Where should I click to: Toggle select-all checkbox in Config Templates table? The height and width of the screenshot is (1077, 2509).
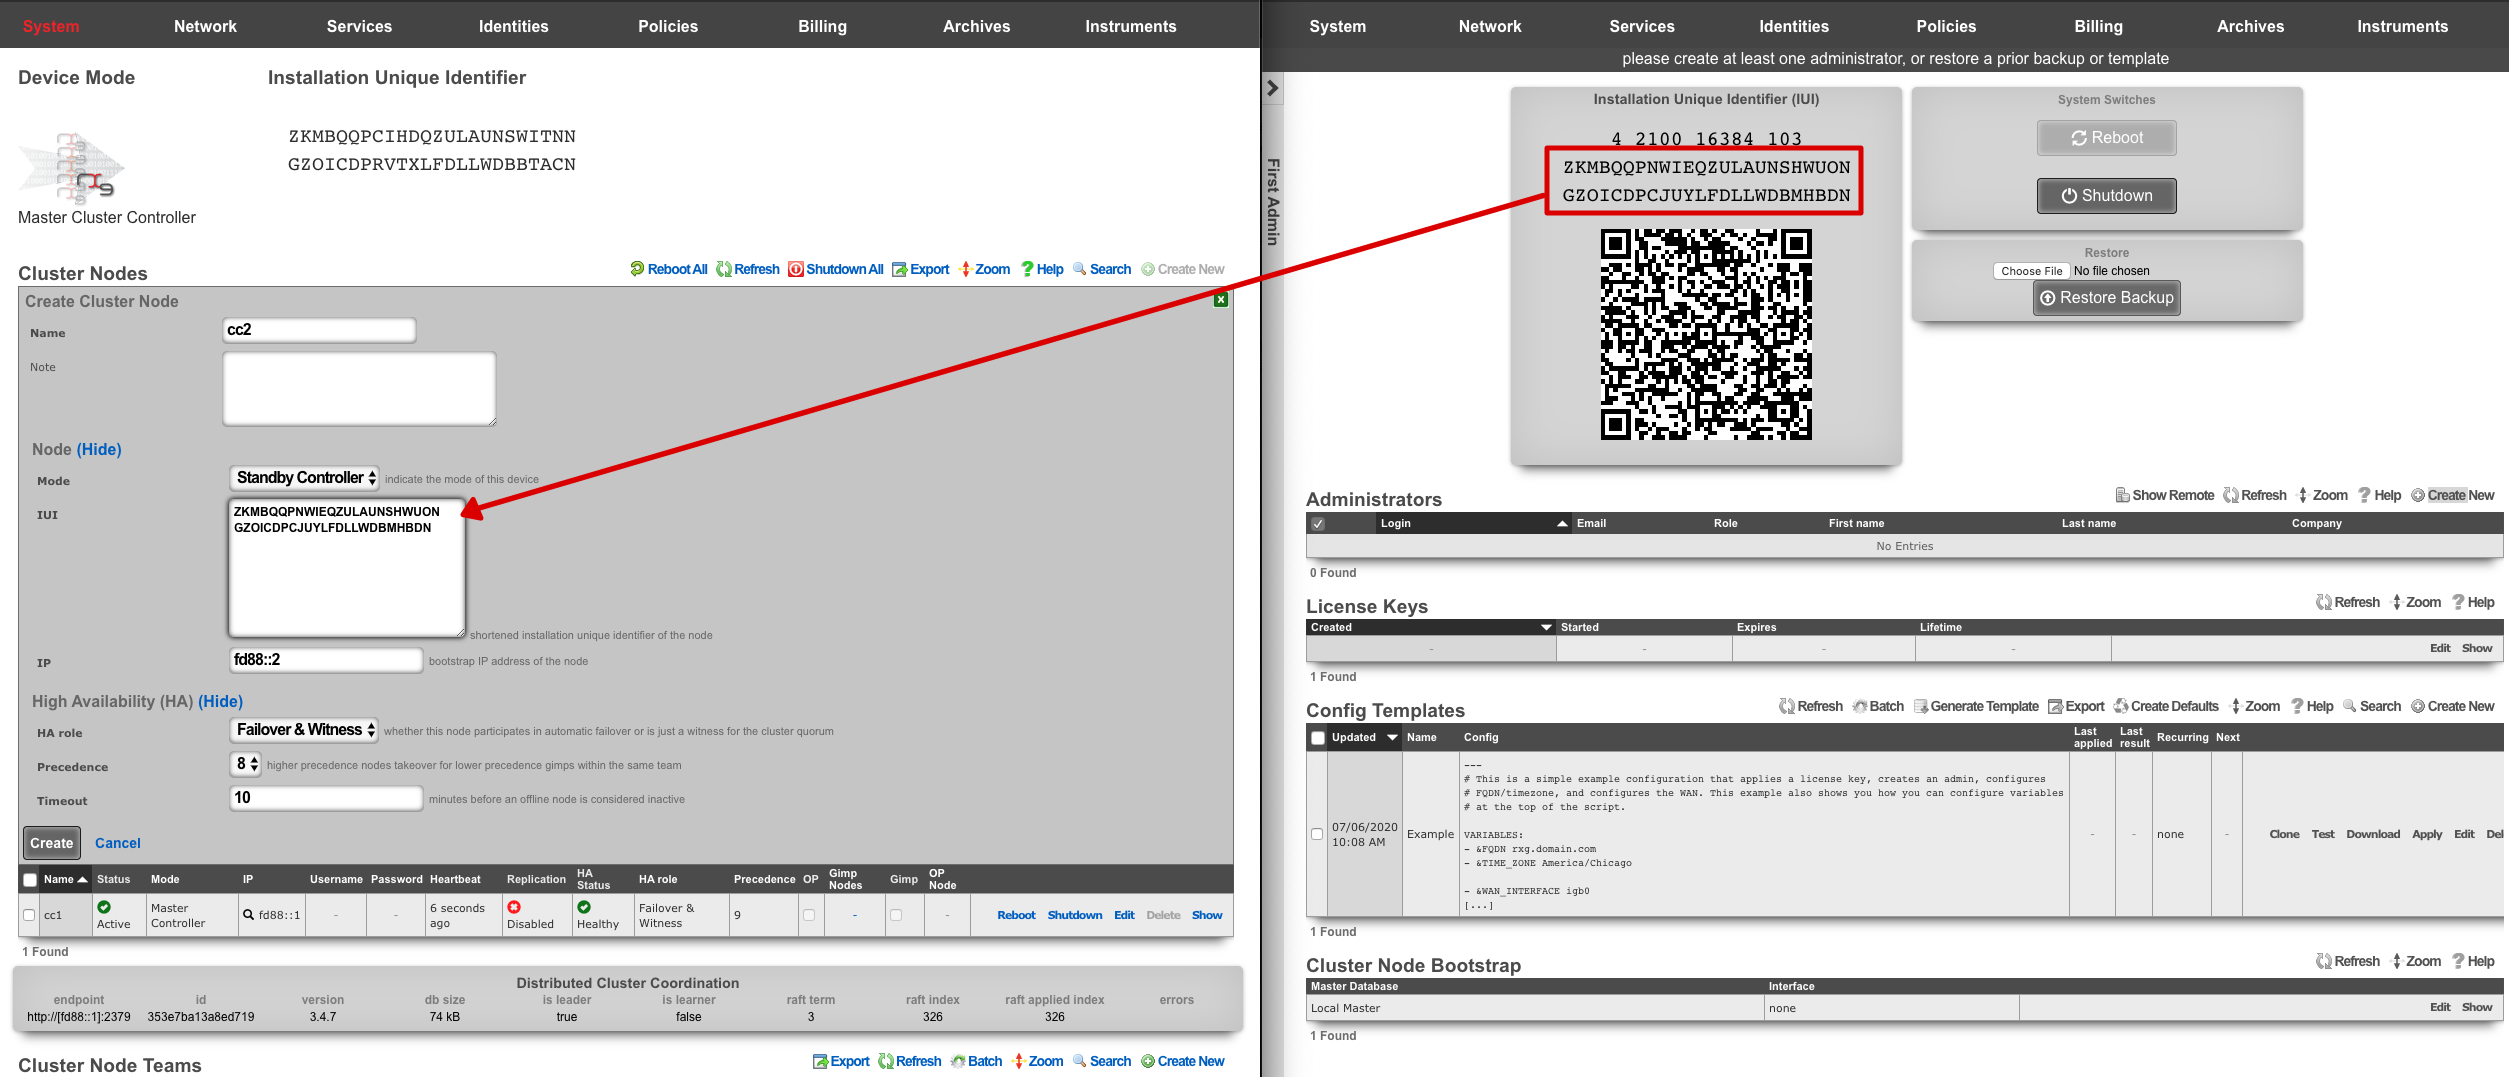(x=1318, y=738)
